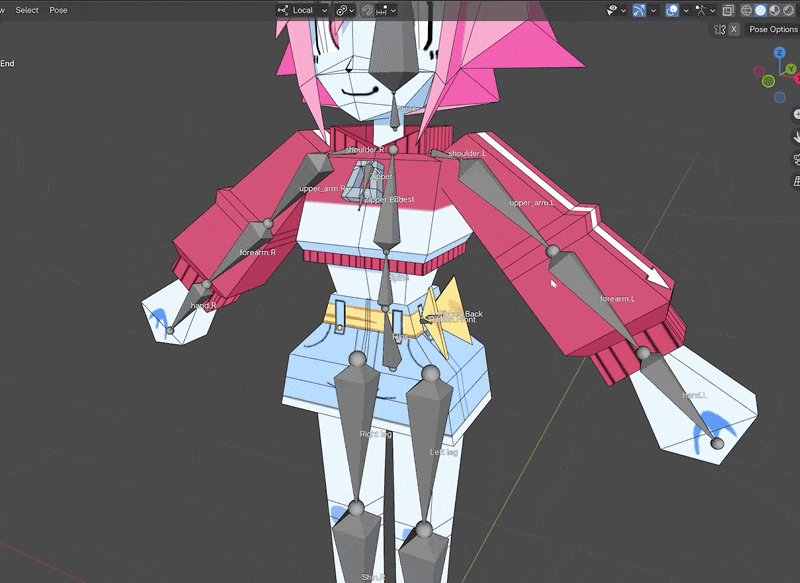Toggle the gizmo display button

640,10
